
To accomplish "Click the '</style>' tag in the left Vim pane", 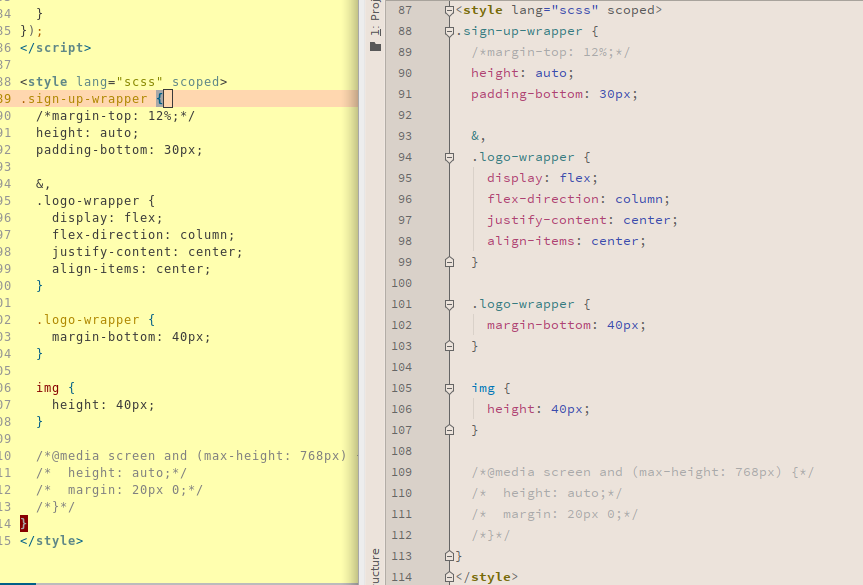I will point(52,540).
